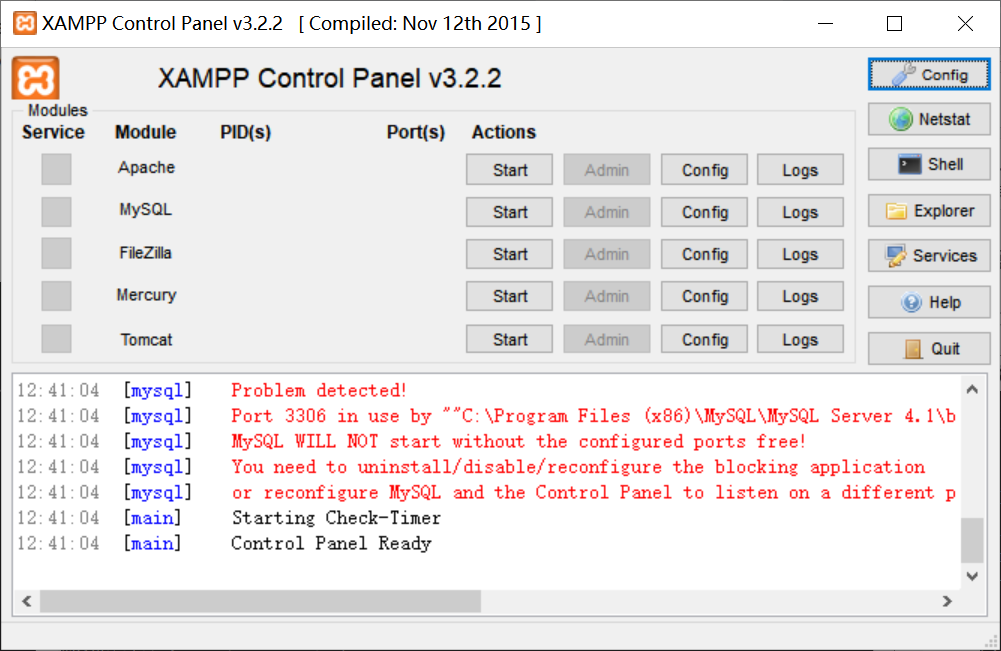This screenshot has height=651, width=1001.
Task: Open Help with the question mark icon
Action: (x=929, y=302)
